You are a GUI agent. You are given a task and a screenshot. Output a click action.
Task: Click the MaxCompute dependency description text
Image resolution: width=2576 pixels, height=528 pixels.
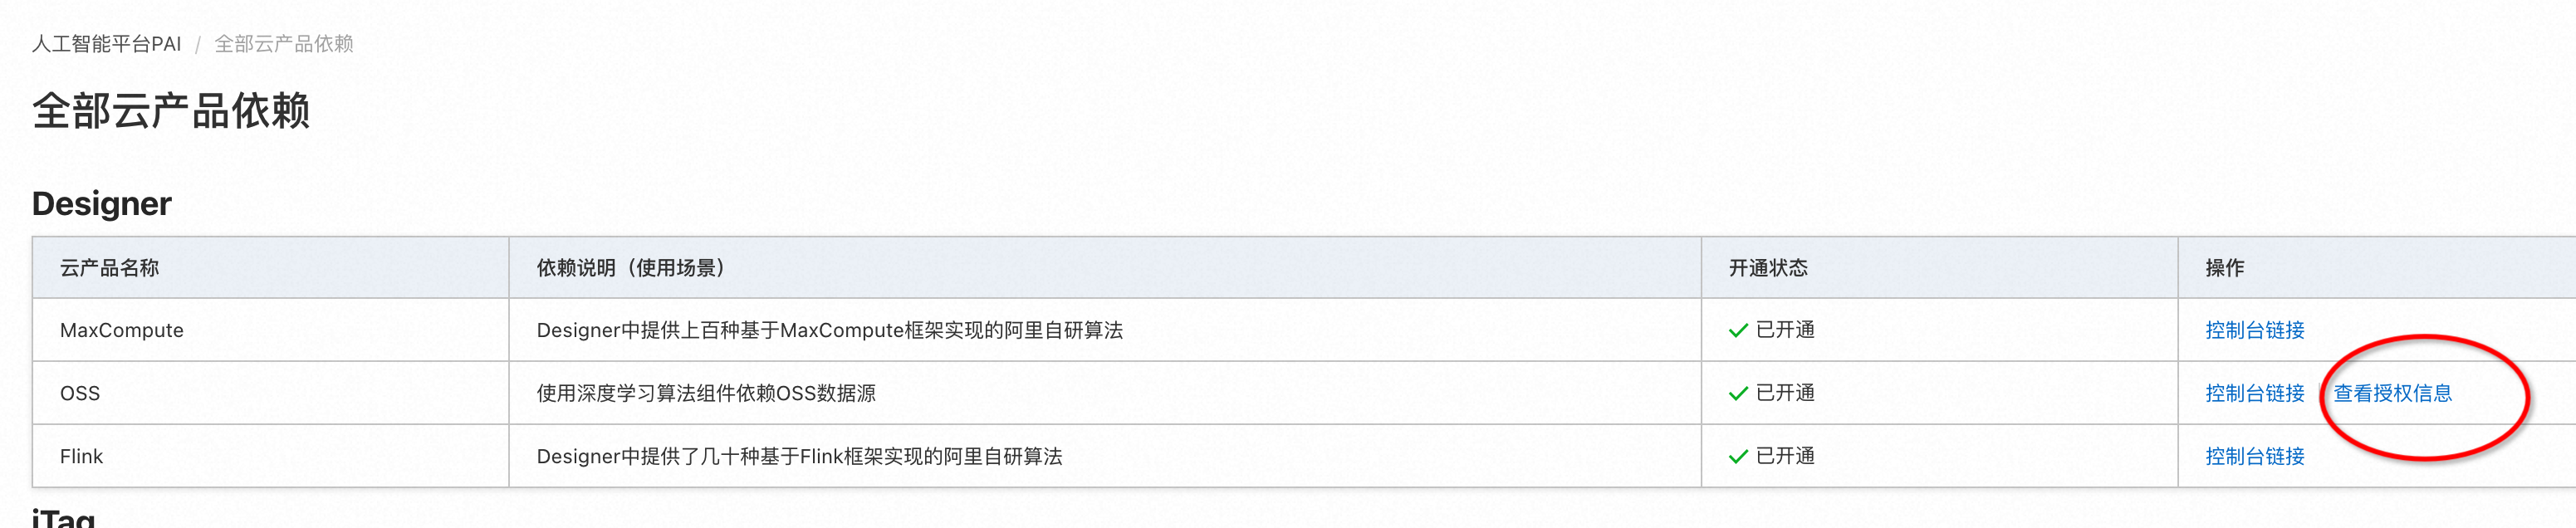[829, 330]
